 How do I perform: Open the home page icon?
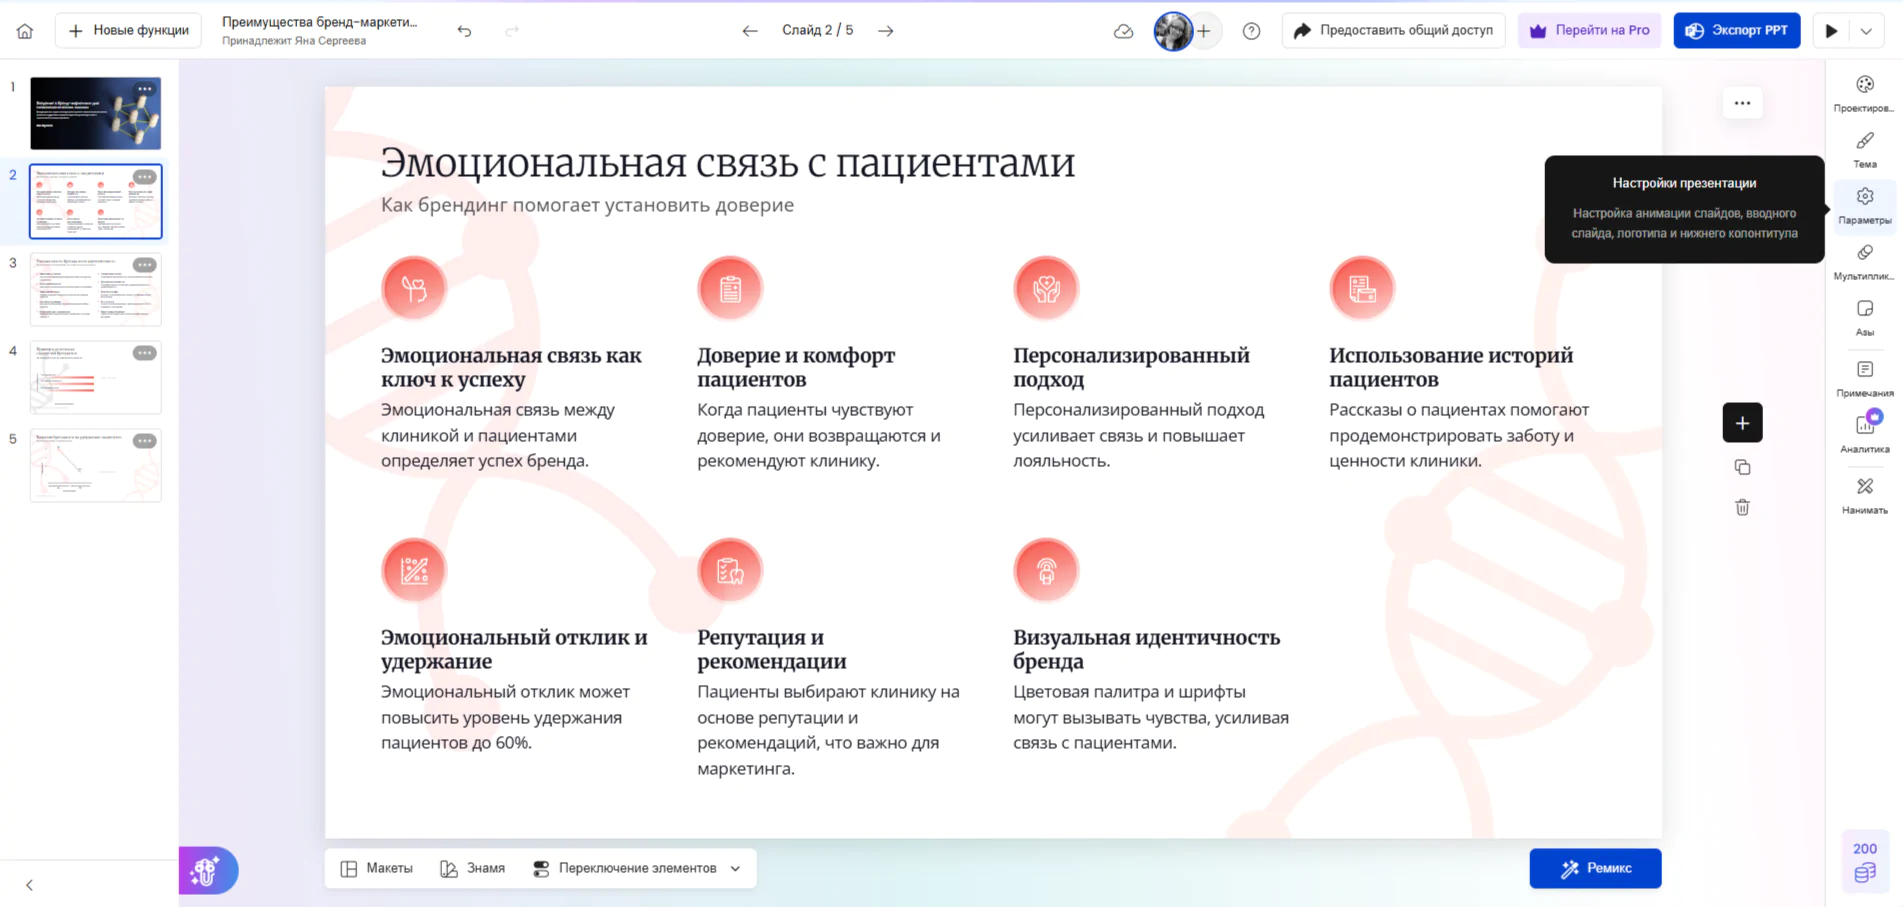25,31
